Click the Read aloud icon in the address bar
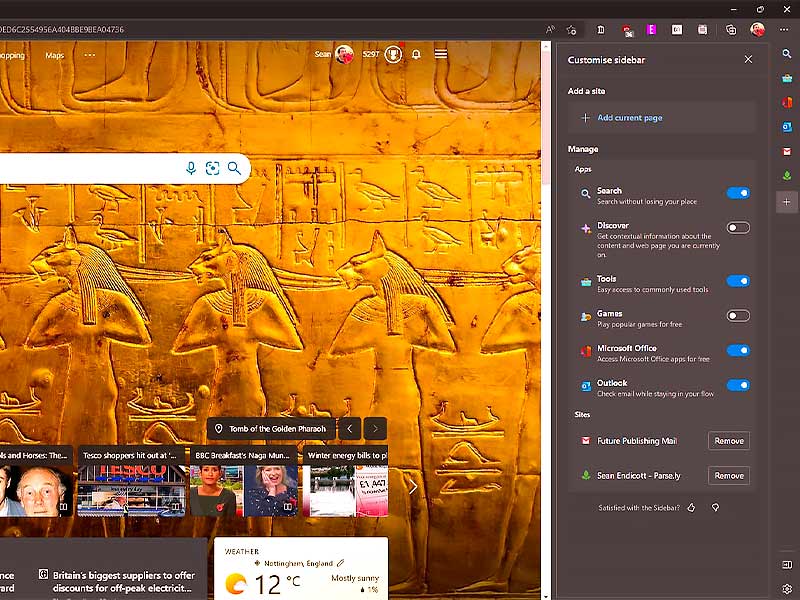The width and height of the screenshot is (800, 600). click(550, 30)
